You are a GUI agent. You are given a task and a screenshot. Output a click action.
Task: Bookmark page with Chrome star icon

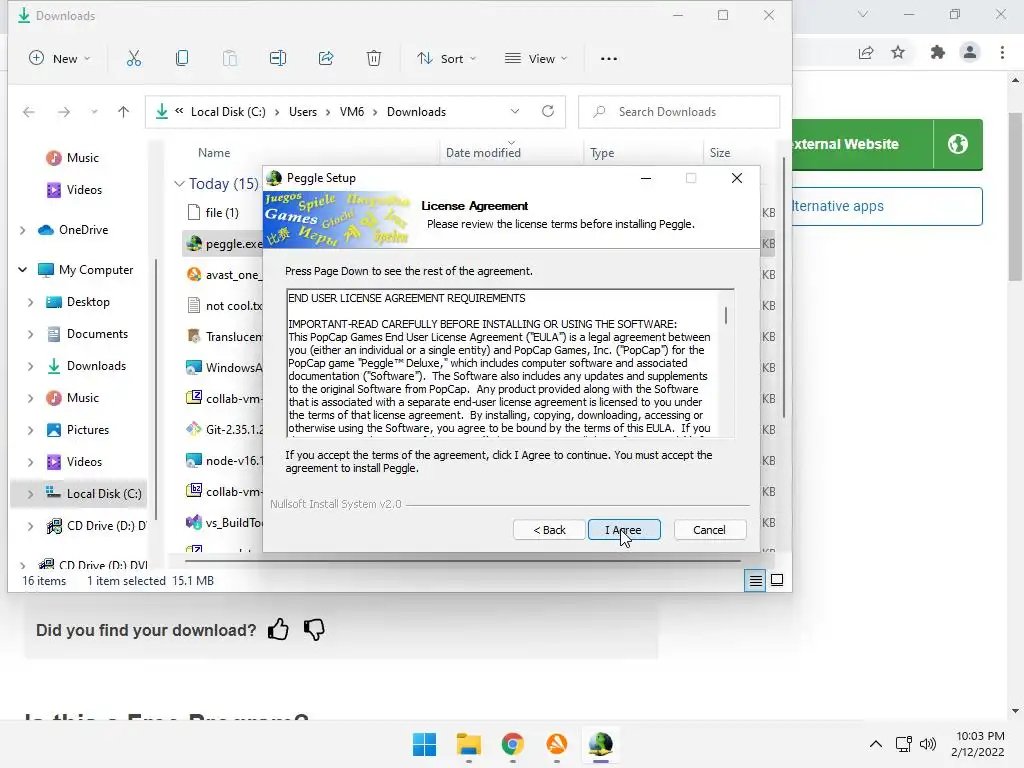898,52
